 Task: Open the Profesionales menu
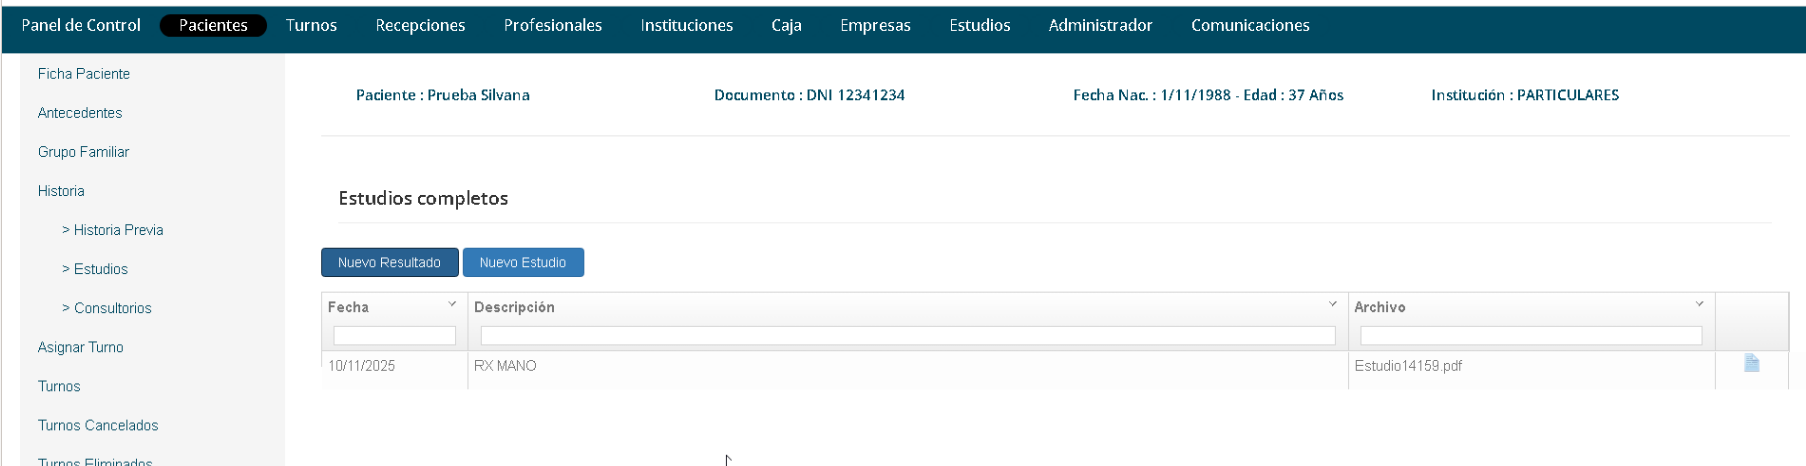552,25
